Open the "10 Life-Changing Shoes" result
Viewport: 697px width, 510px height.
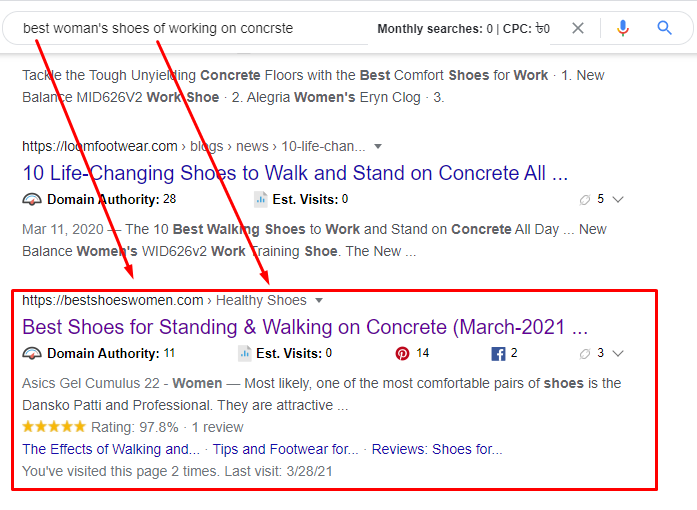(295, 173)
